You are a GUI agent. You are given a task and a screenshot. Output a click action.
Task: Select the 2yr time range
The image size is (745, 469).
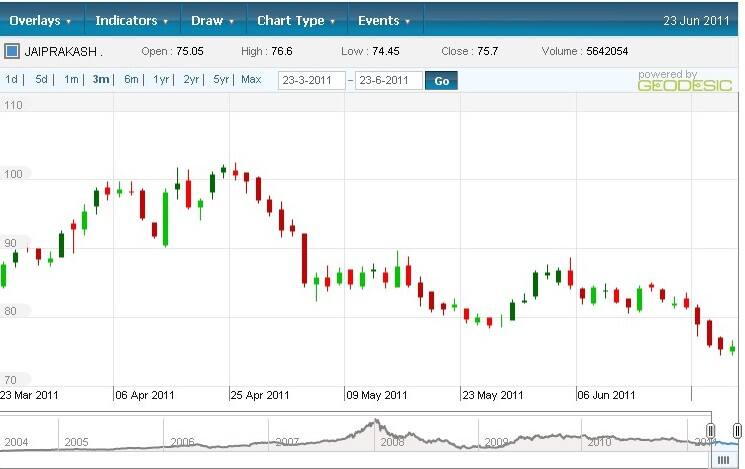point(191,80)
